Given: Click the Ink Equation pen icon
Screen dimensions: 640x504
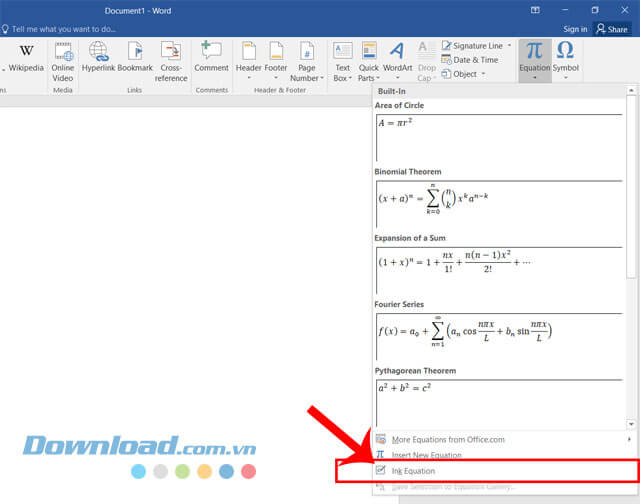Looking at the screenshot, I should (380, 470).
